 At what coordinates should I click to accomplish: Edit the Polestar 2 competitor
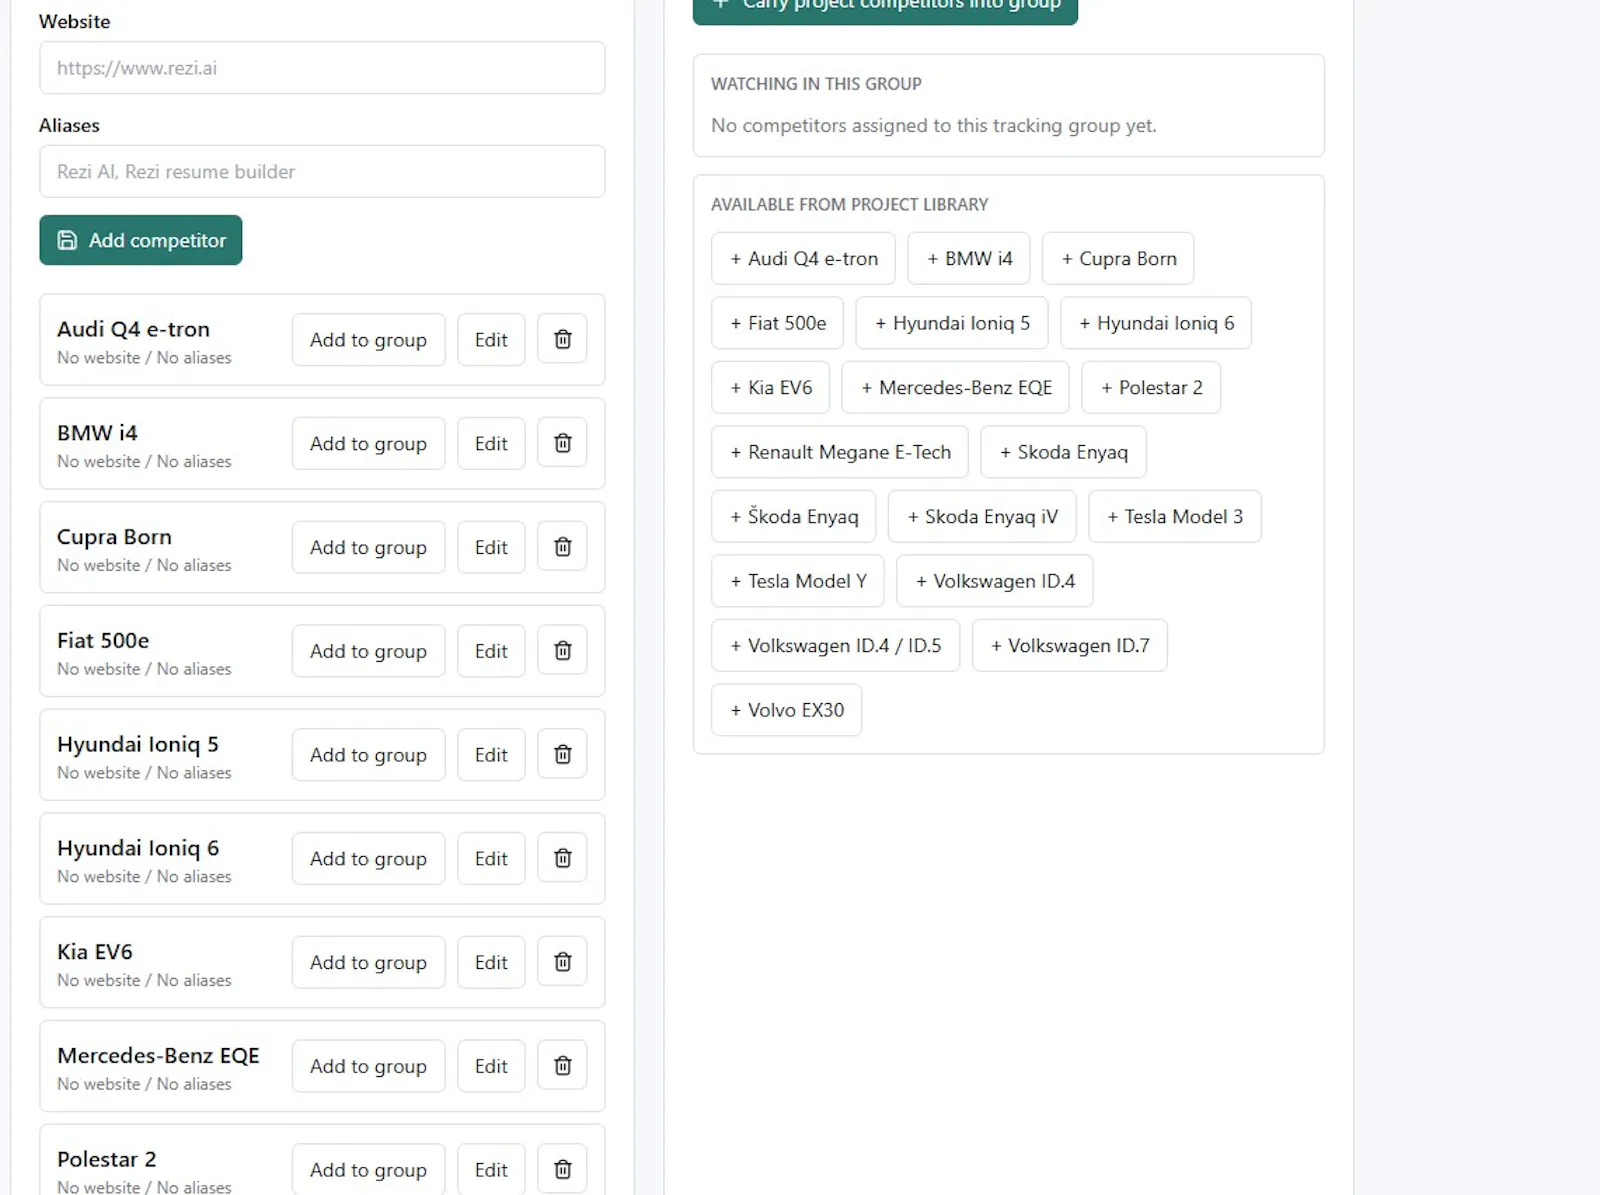491,1169
